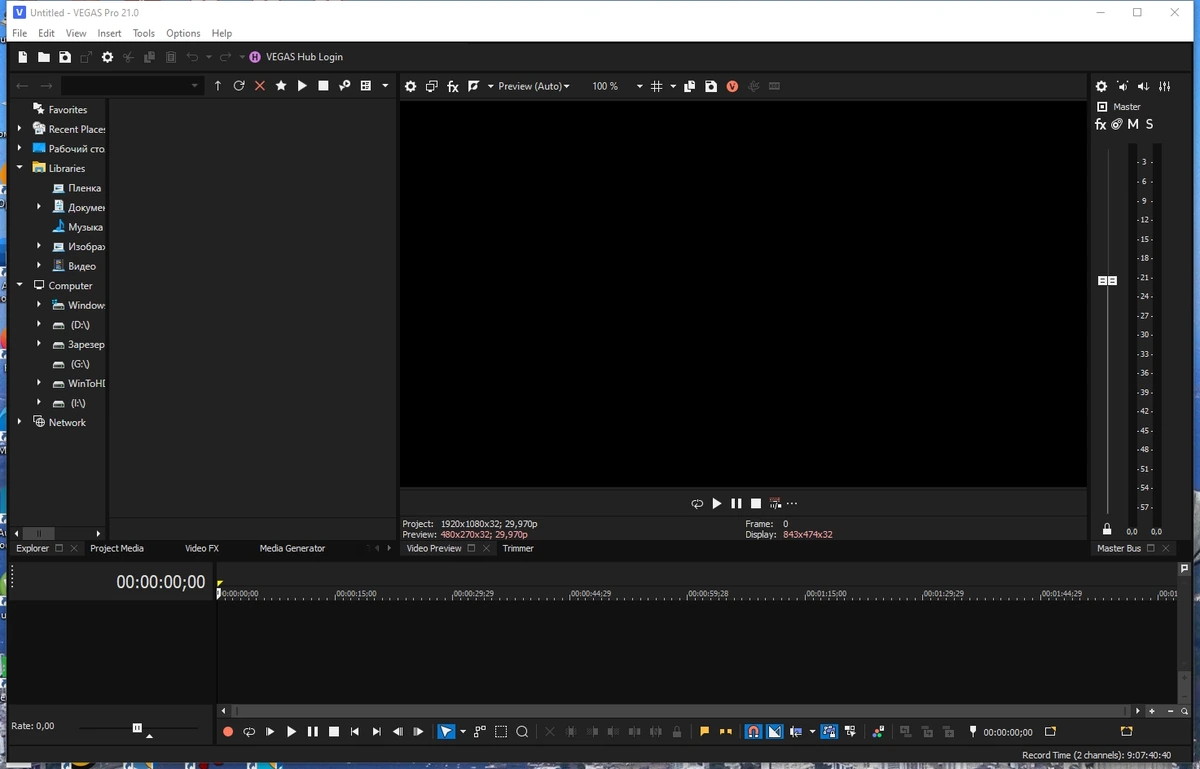Open project properties gear in main toolbar

(x=107, y=57)
